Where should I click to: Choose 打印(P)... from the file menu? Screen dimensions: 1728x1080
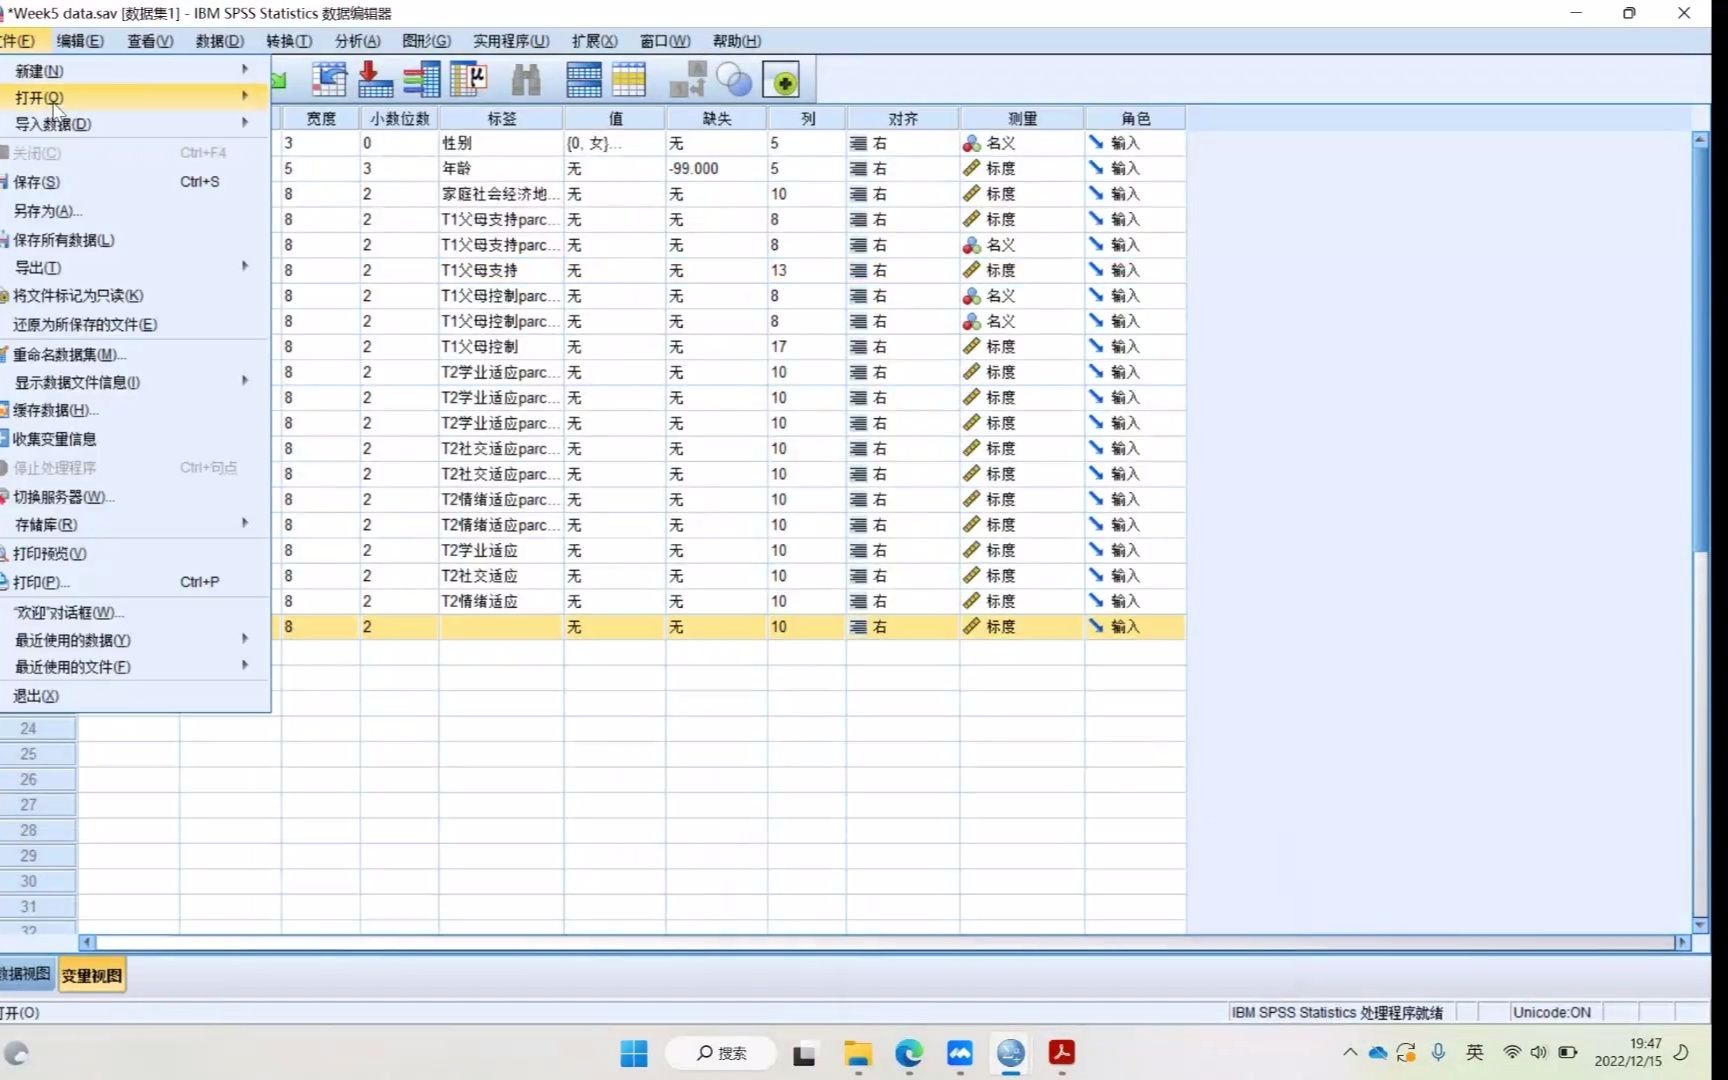click(135, 582)
